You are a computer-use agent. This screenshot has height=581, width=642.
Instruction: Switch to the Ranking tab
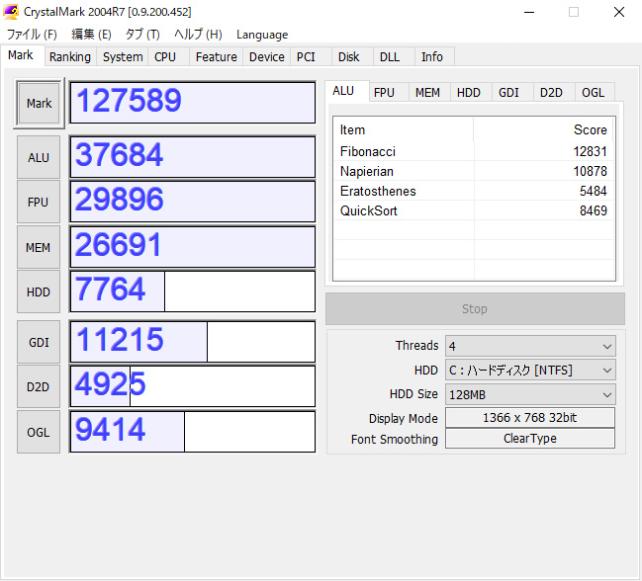(70, 57)
